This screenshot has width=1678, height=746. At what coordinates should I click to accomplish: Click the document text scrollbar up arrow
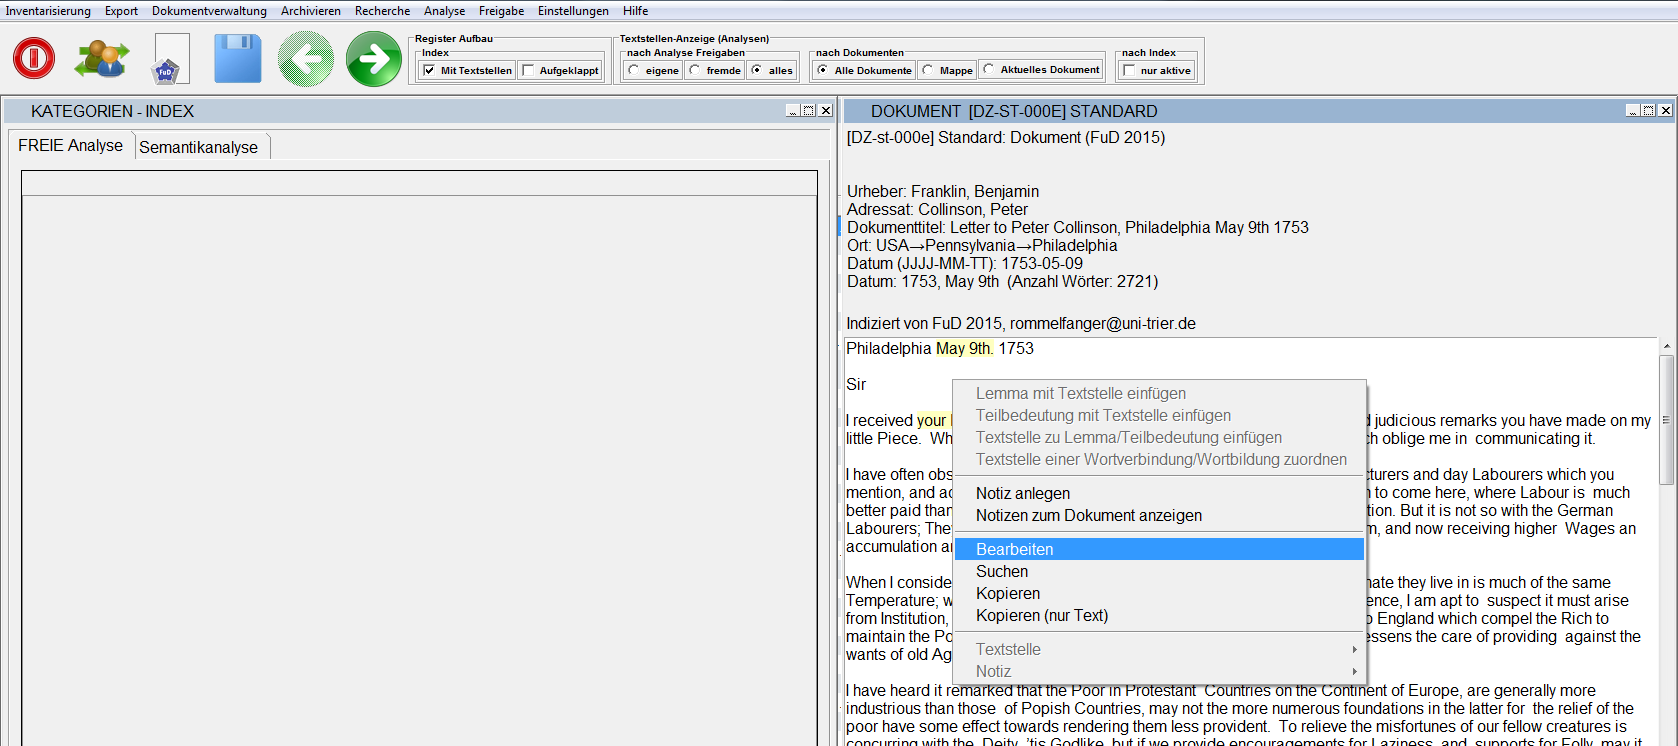pos(1666,346)
